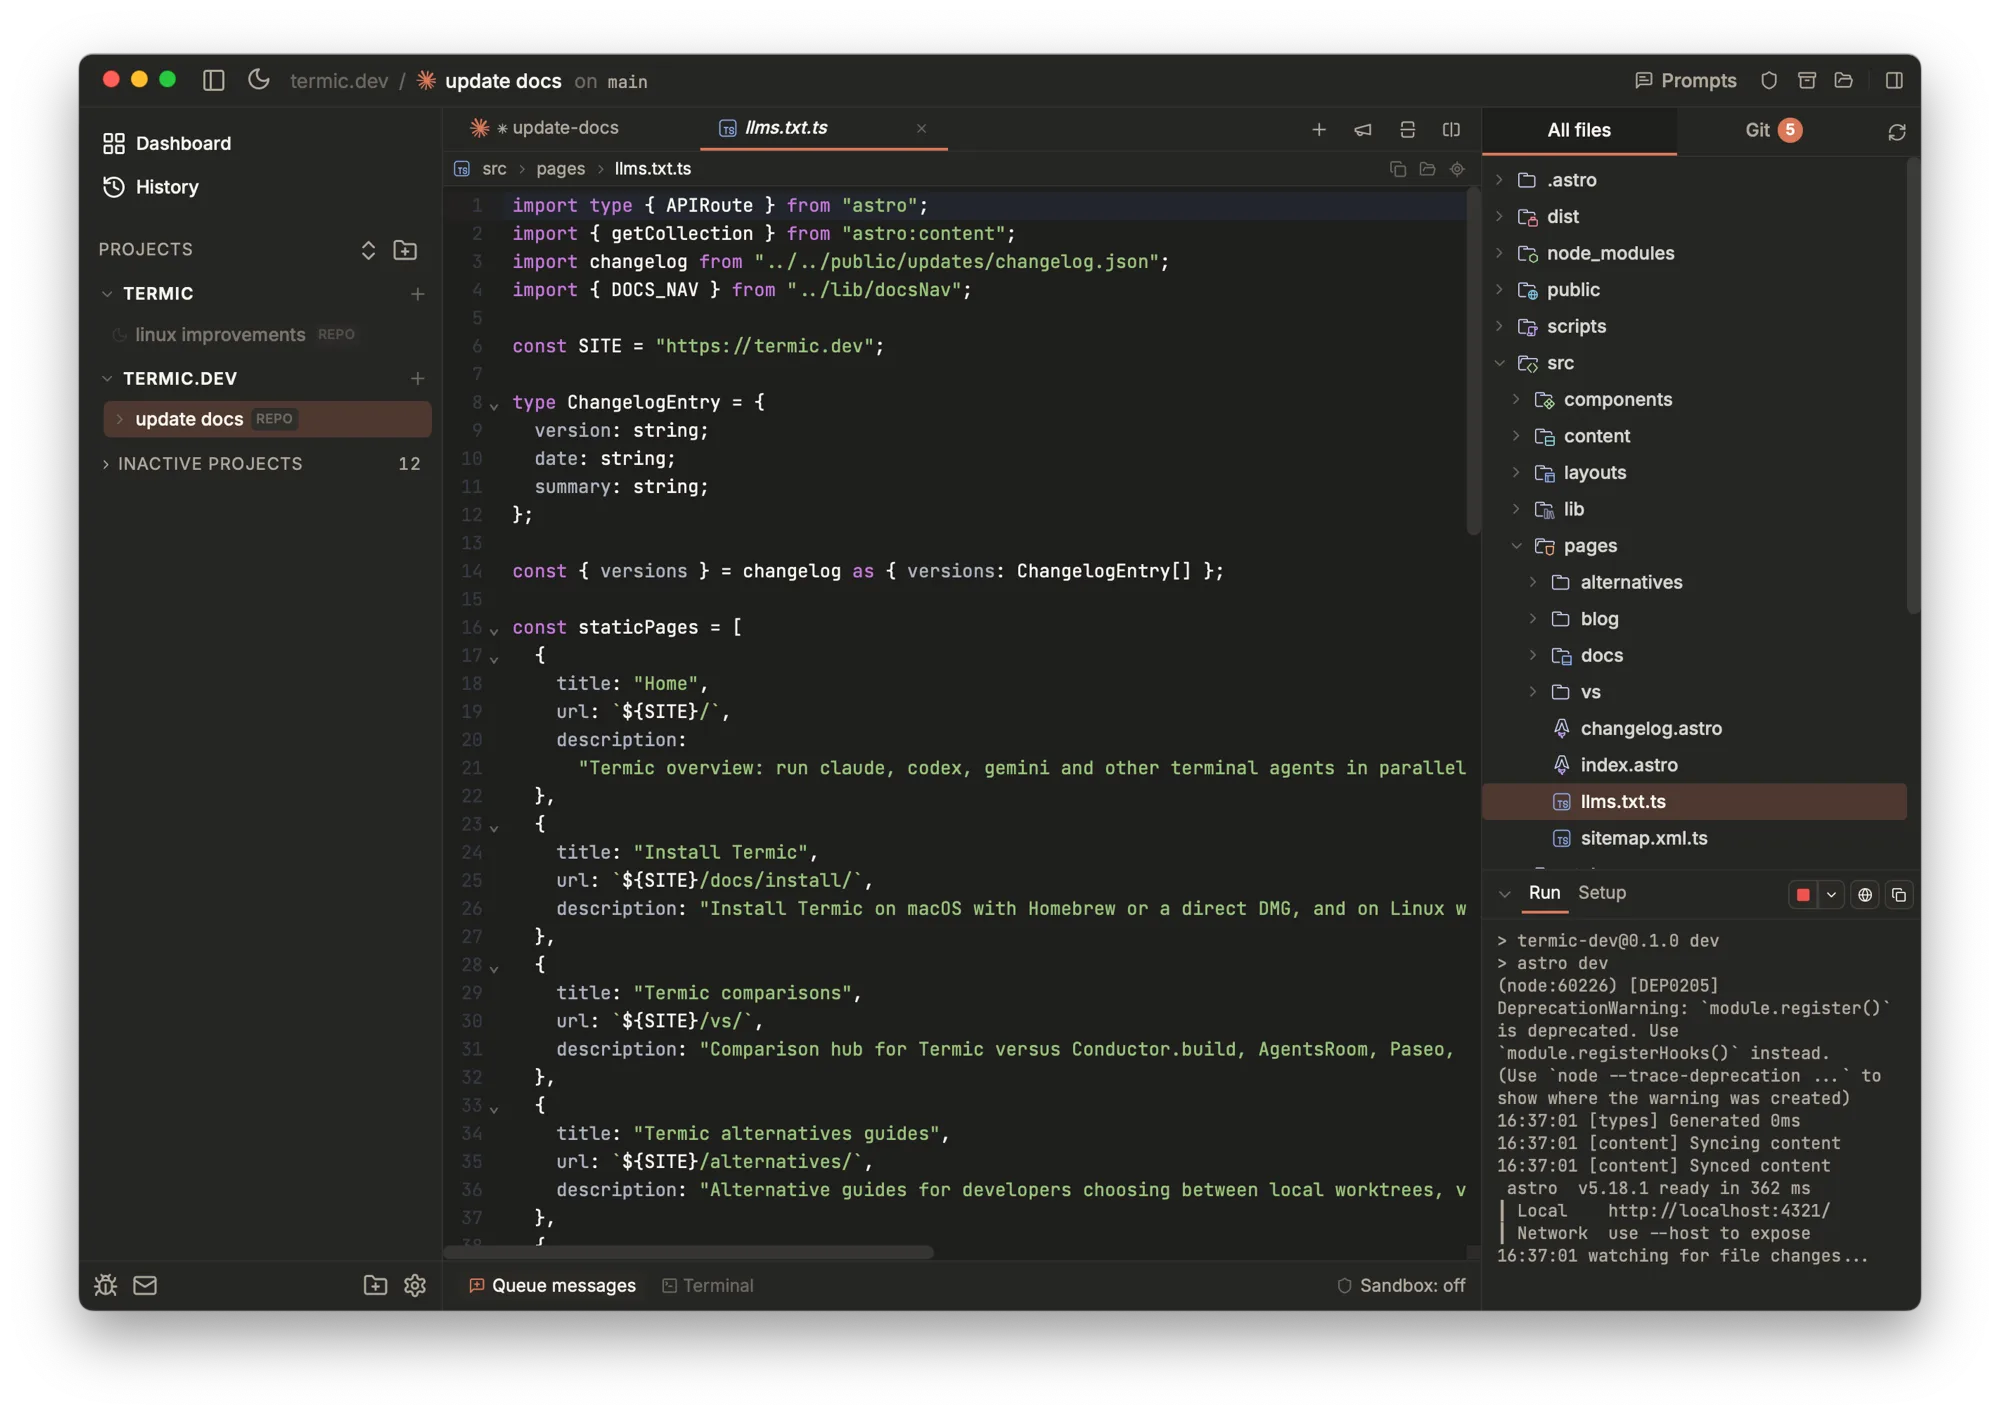Open settings gear icon
The width and height of the screenshot is (2000, 1415).
[x=415, y=1285]
